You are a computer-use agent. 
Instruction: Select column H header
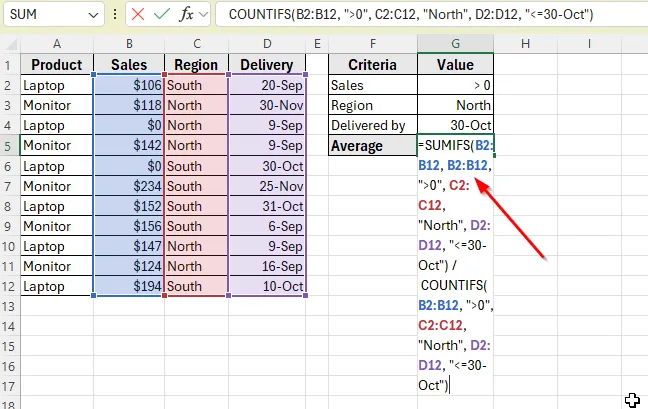tap(525, 43)
